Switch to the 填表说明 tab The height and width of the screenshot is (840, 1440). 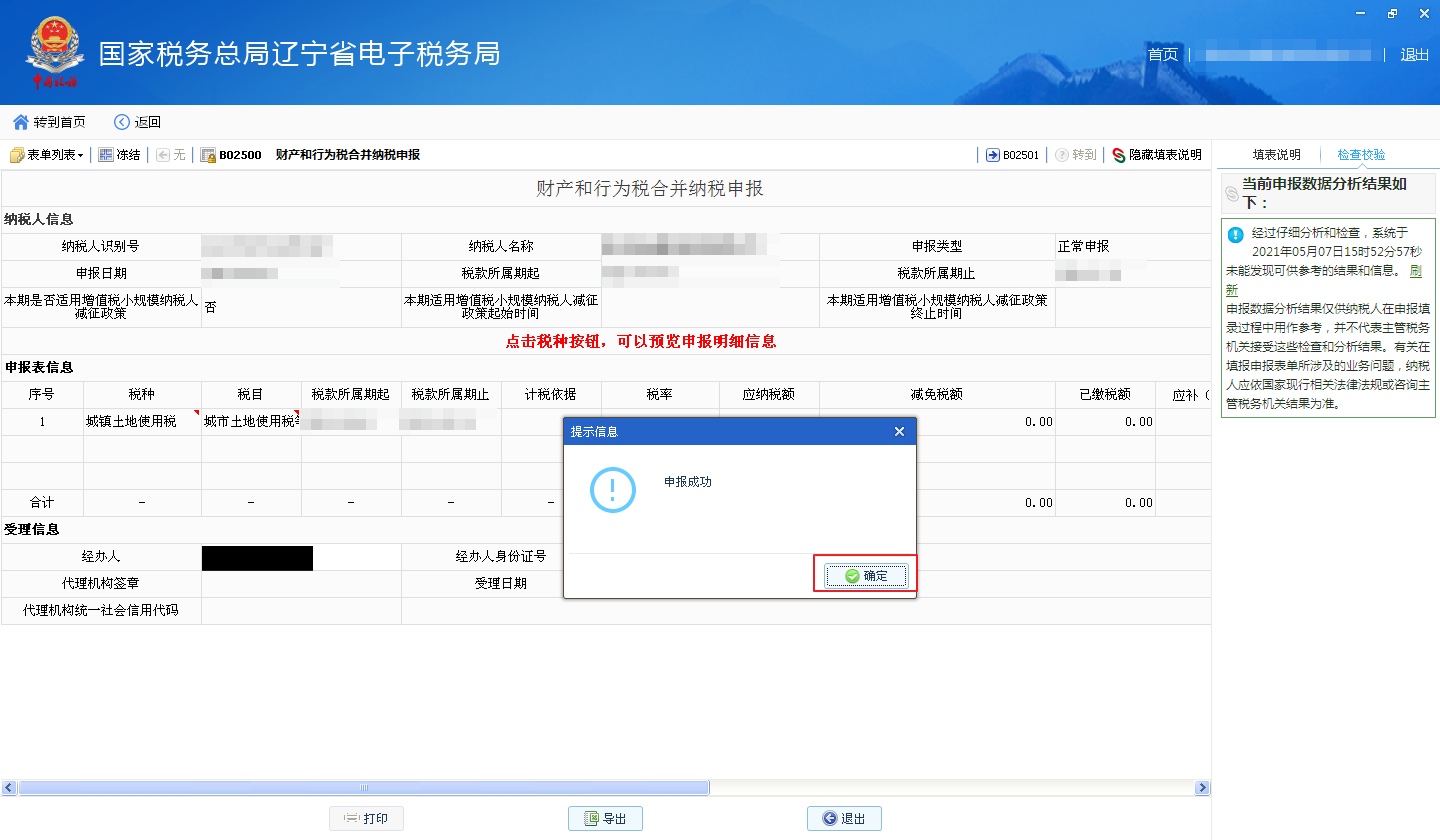click(1277, 155)
